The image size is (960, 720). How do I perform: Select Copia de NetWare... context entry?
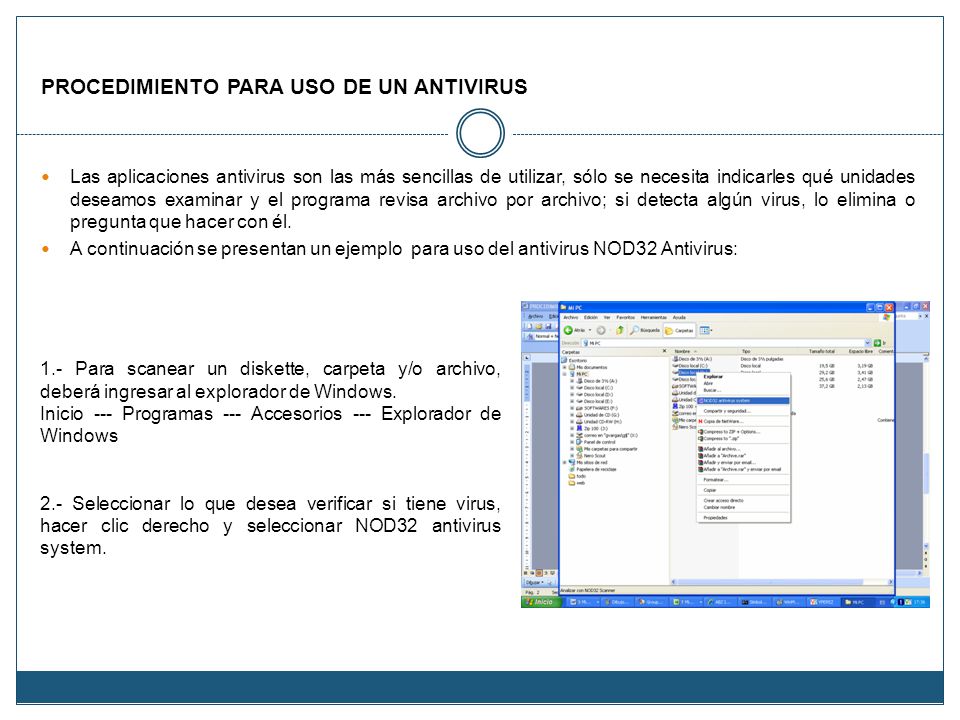[x=743, y=421]
